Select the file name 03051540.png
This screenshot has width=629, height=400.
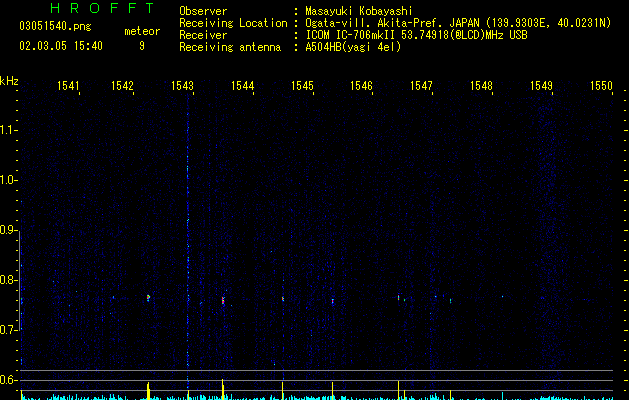click(55, 26)
